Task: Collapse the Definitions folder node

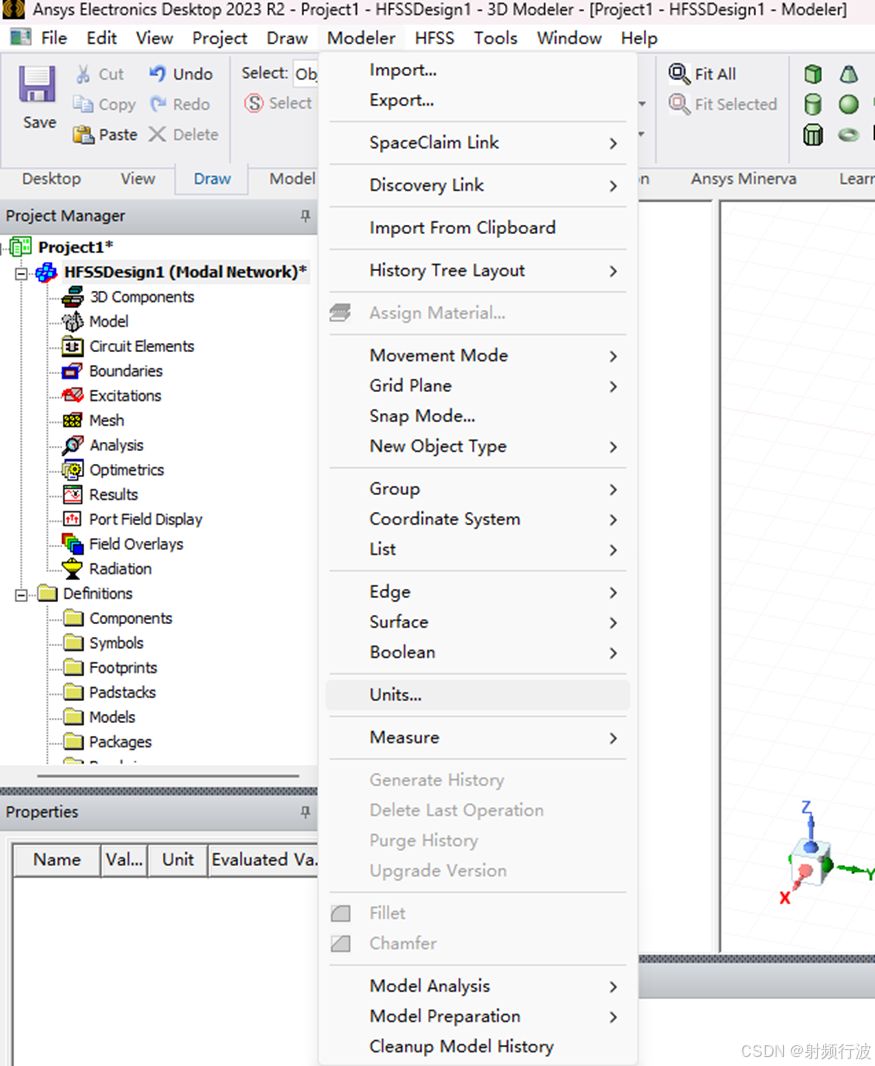Action: pos(21,595)
